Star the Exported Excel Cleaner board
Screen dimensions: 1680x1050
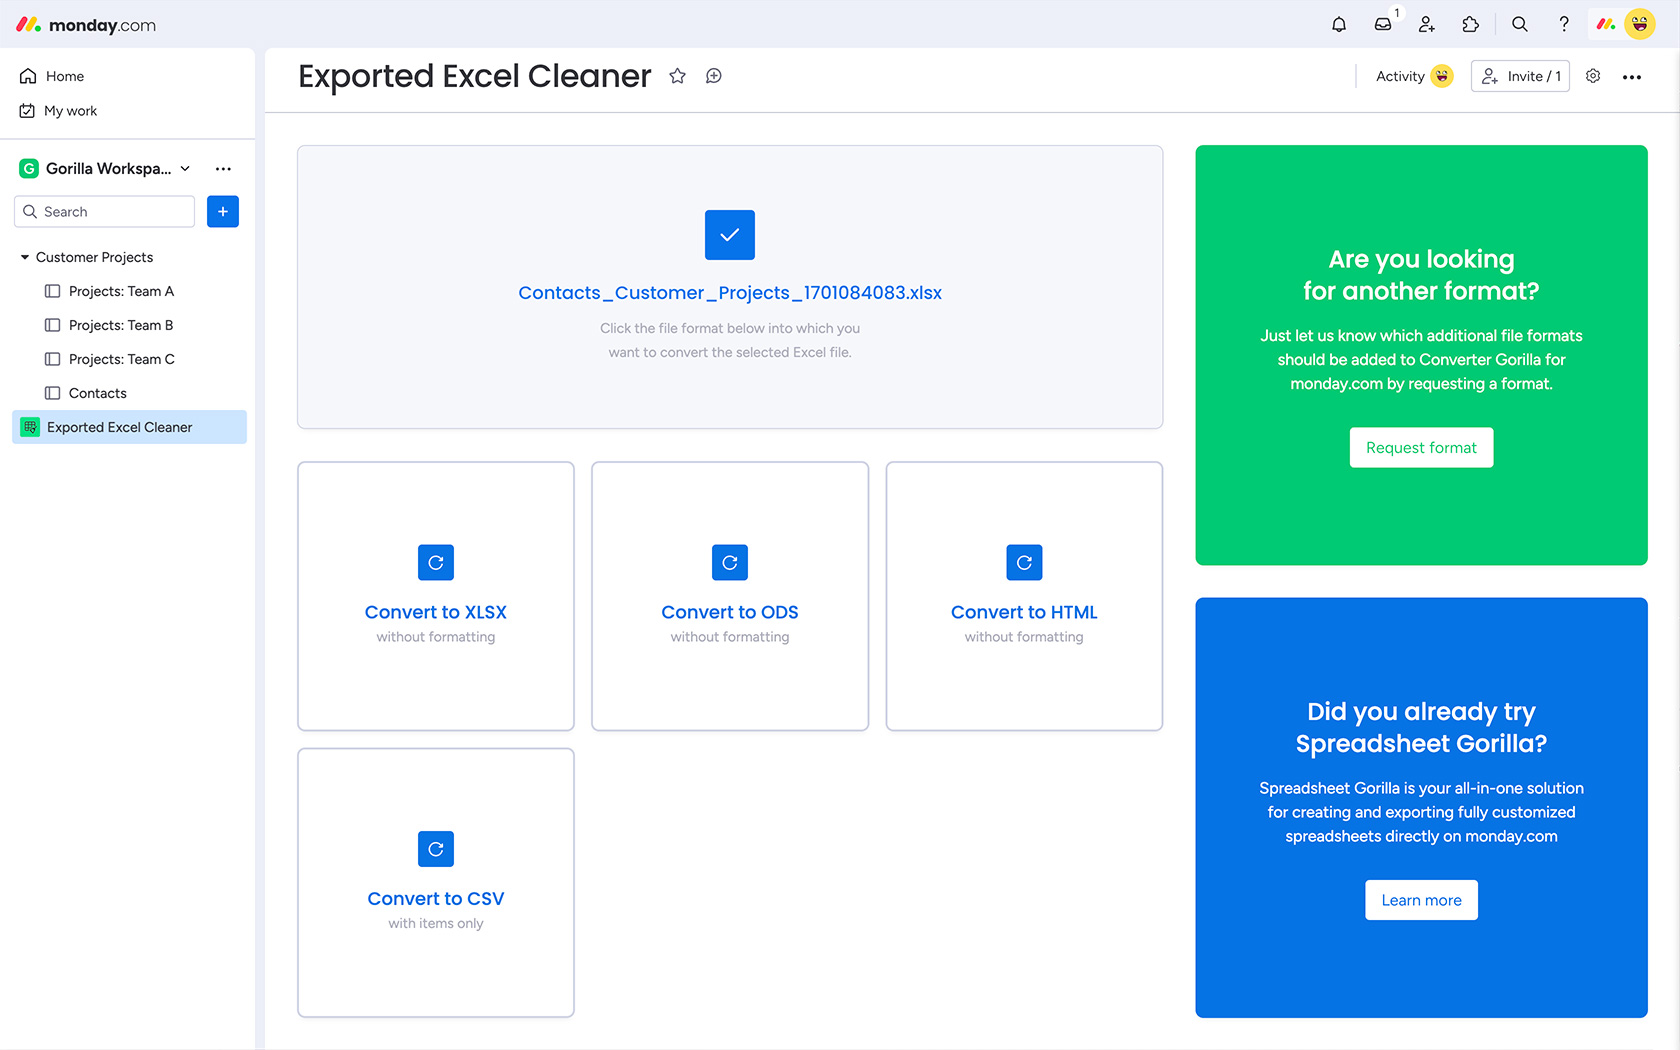[678, 76]
